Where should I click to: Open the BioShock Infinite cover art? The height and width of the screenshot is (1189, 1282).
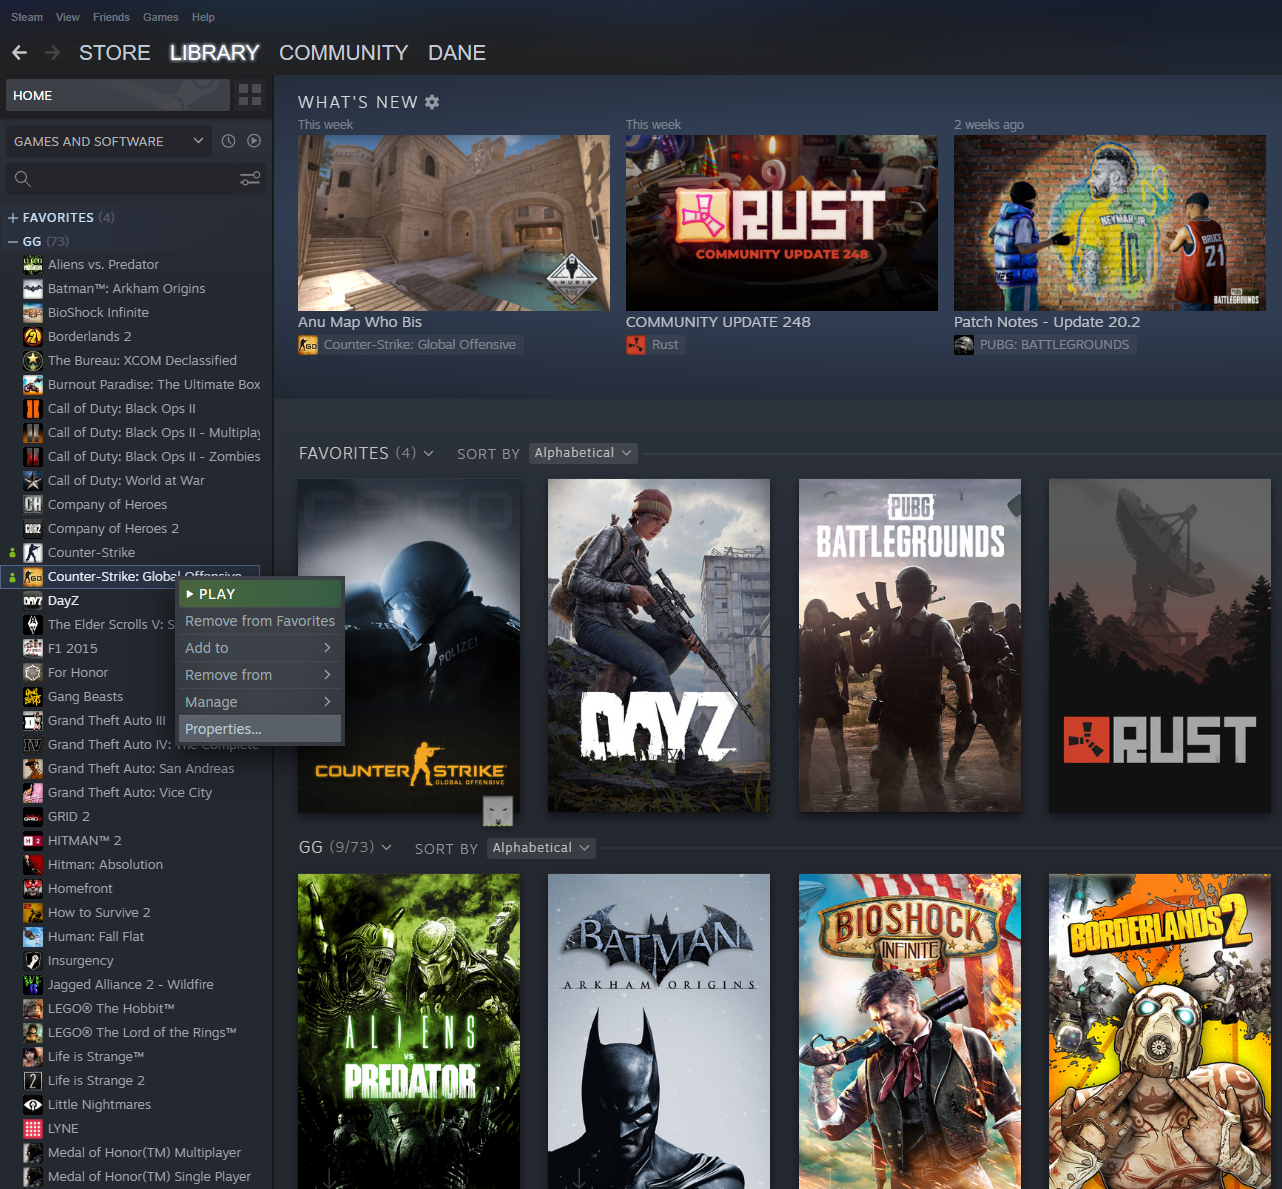[x=910, y=1031]
